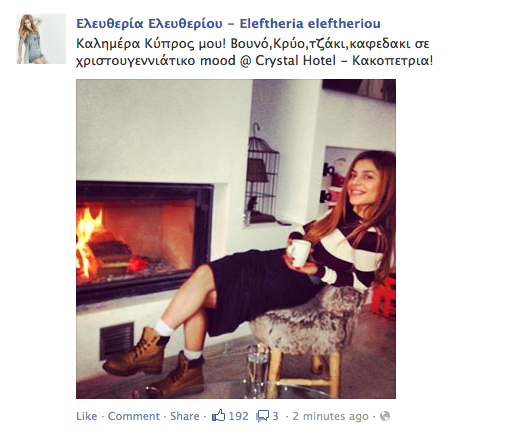The image size is (507, 436).
Task: Click the thumbs-up likes icon
Action: (x=218, y=416)
